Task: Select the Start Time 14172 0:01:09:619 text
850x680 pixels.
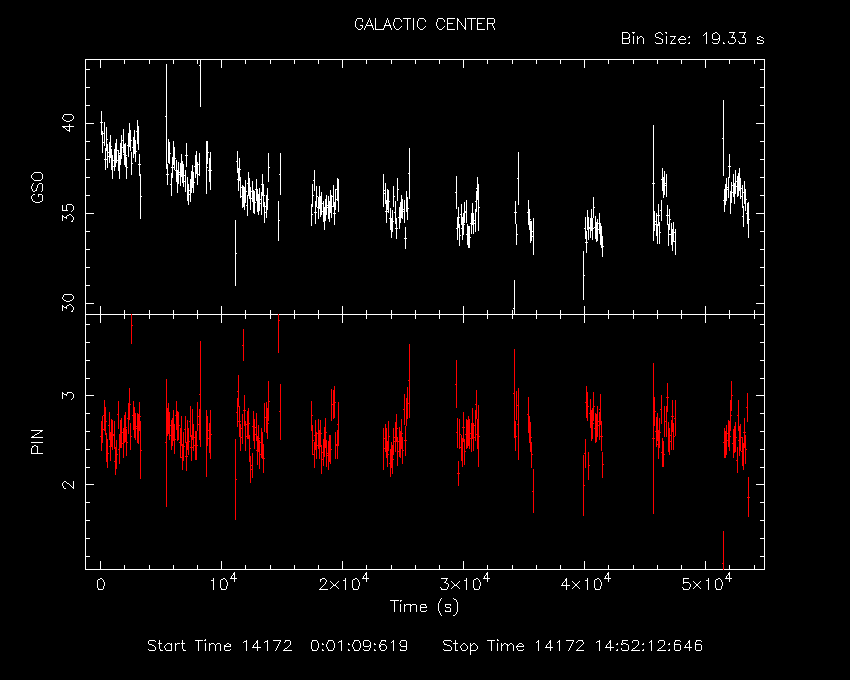Action: click(x=278, y=646)
